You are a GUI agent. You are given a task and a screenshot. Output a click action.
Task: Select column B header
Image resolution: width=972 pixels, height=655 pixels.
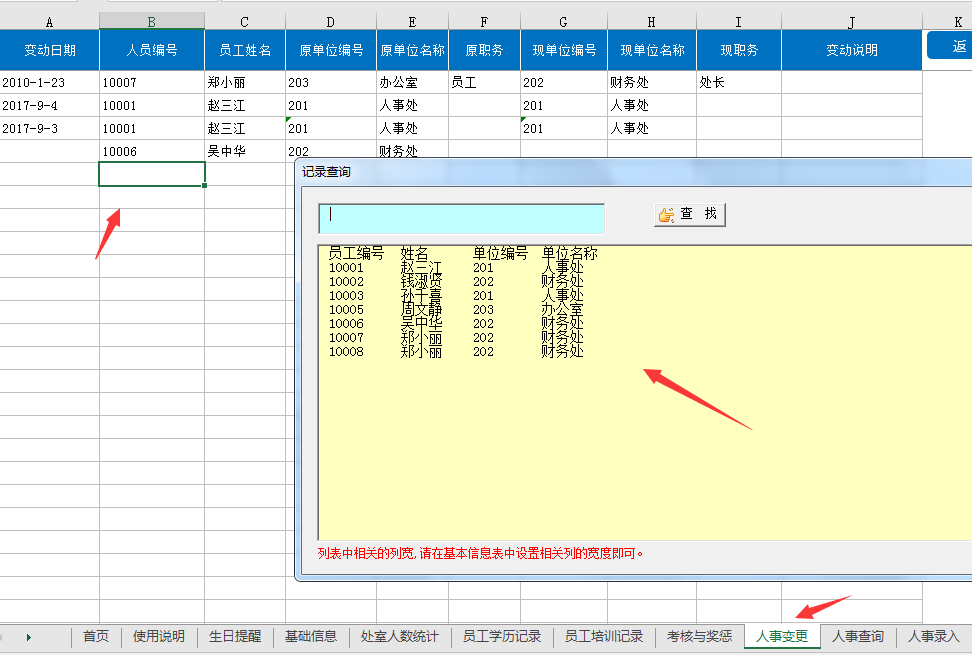[x=152, y=22]
